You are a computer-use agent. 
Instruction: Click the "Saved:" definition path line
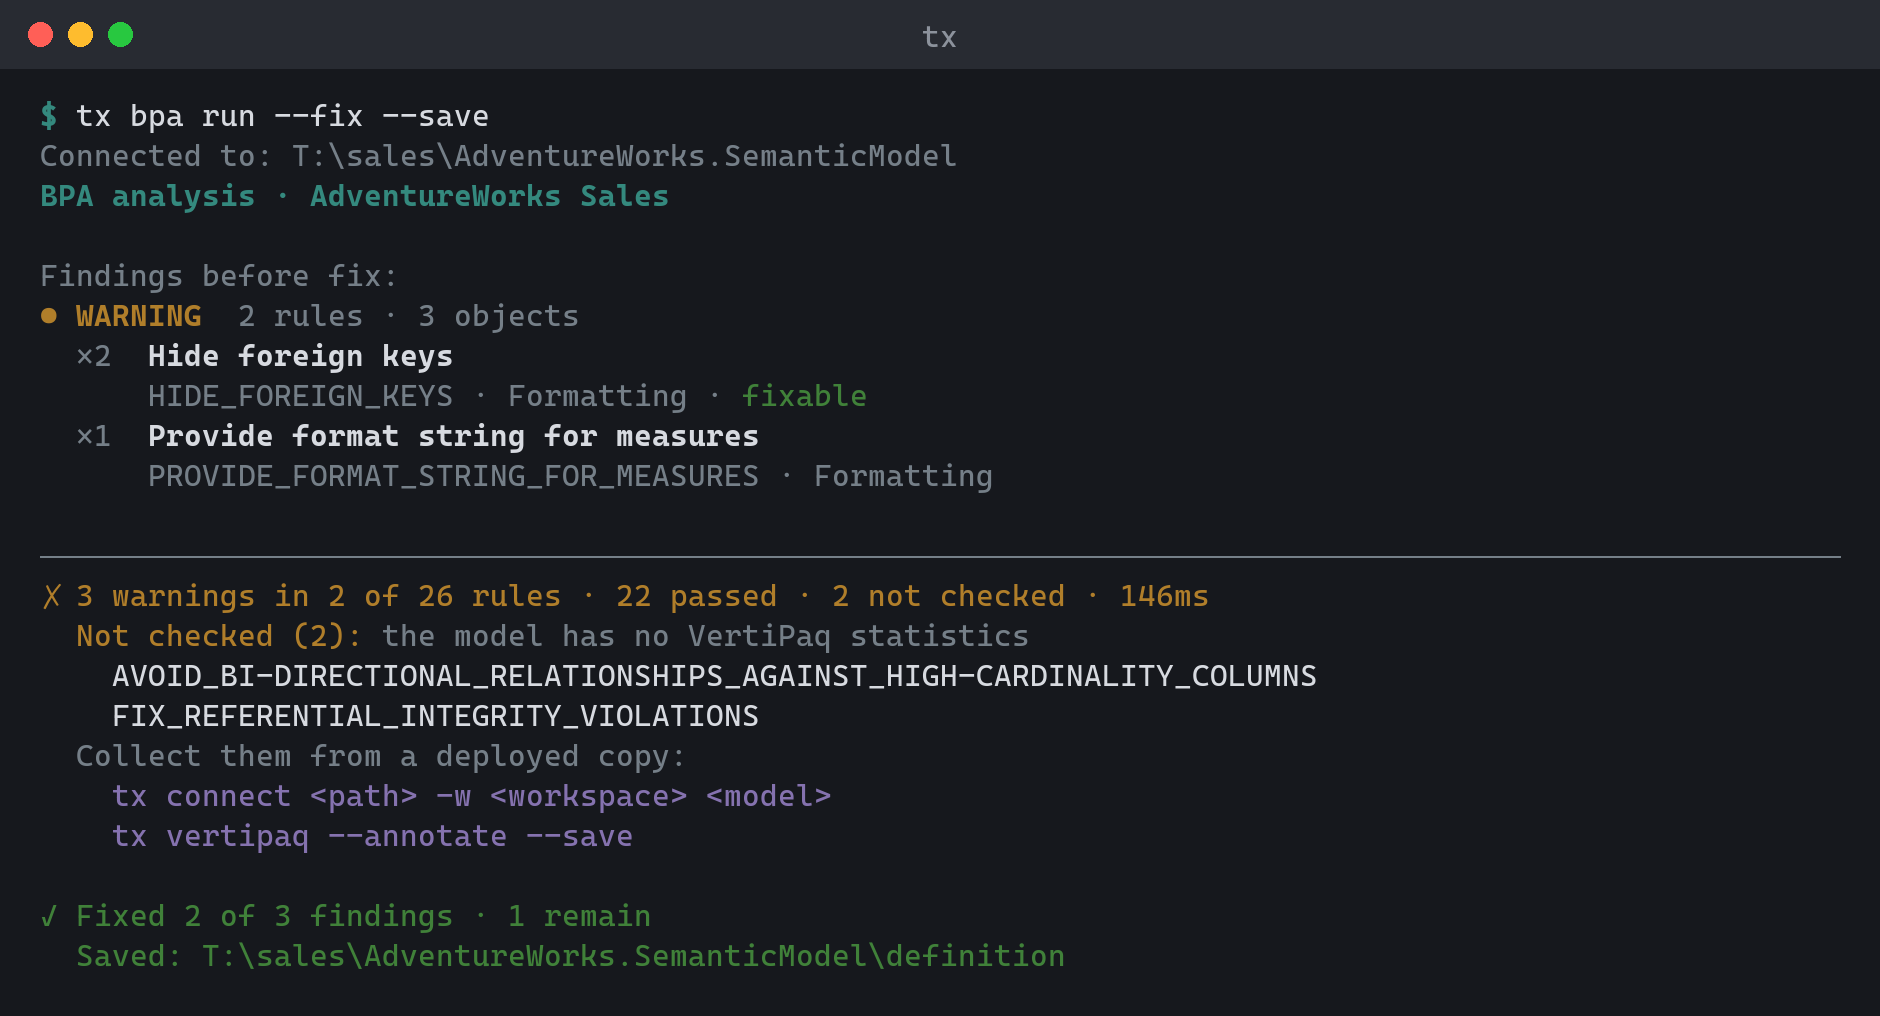(x=570, y=956)
